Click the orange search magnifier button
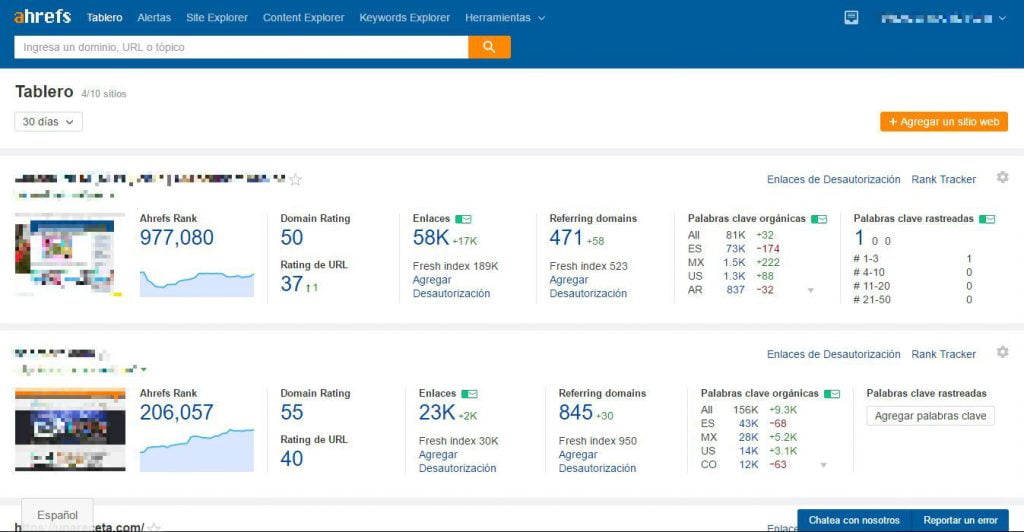Image resolution: width=1024 pixels, height=532 pixels. pos(489,47)
